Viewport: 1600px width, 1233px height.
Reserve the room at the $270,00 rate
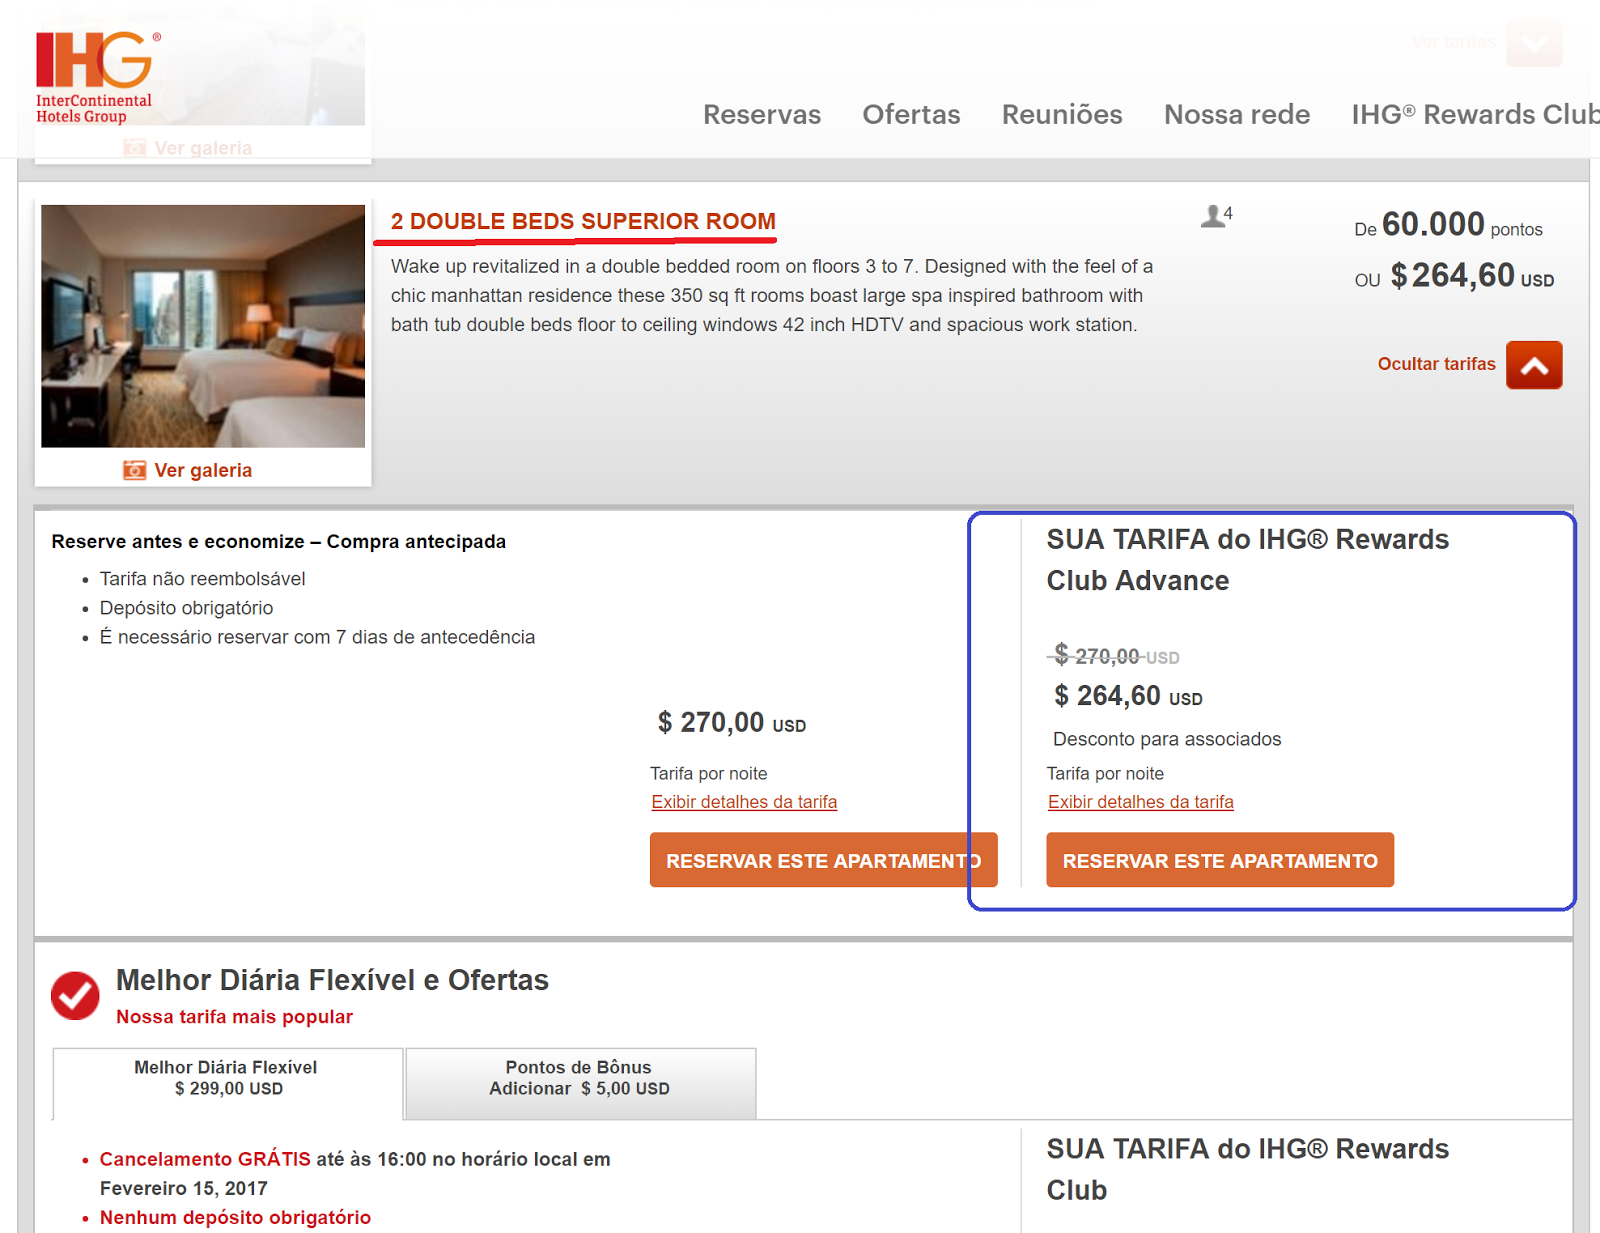823,860
